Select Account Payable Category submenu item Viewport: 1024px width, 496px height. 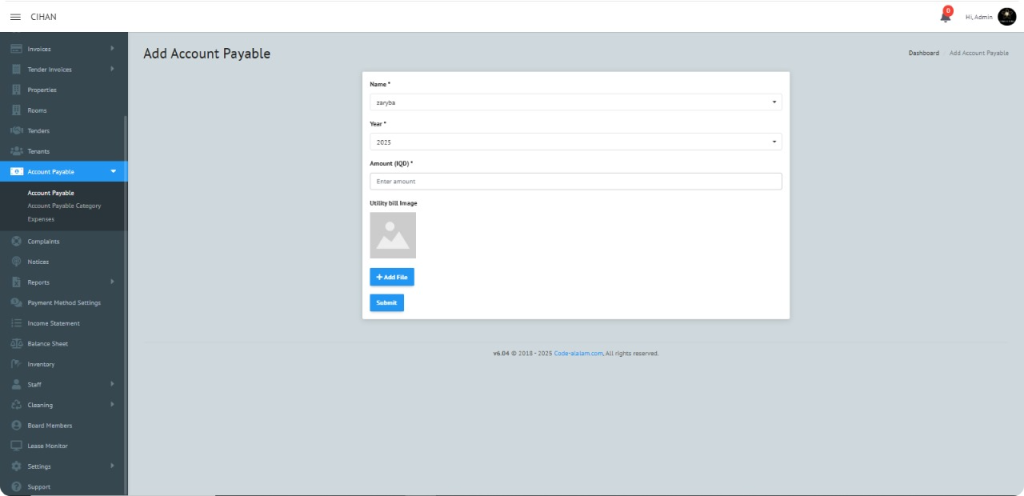64,206
